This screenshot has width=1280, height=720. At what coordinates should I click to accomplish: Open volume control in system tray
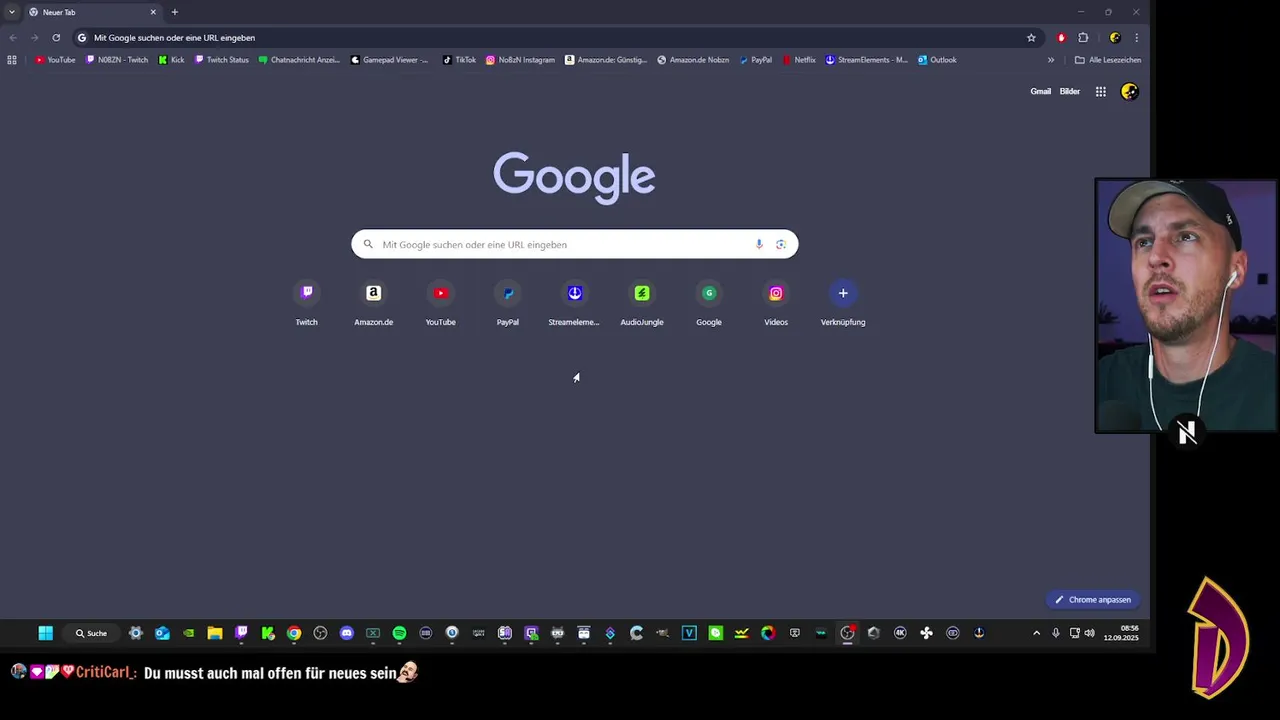point(1089,633)
